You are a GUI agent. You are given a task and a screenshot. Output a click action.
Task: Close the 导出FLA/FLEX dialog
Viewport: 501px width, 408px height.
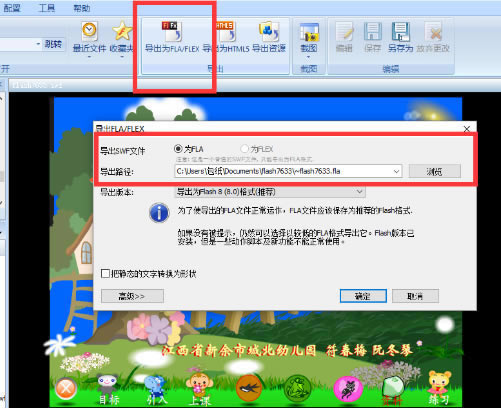point(467,129)
